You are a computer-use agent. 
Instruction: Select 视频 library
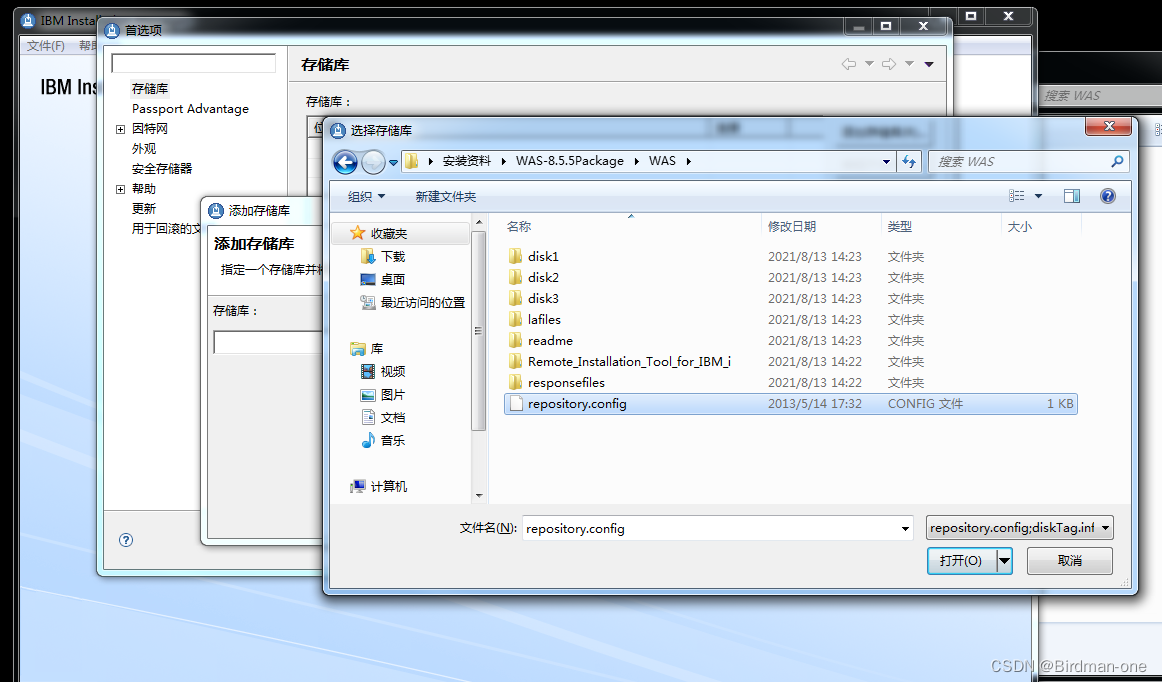393,371
